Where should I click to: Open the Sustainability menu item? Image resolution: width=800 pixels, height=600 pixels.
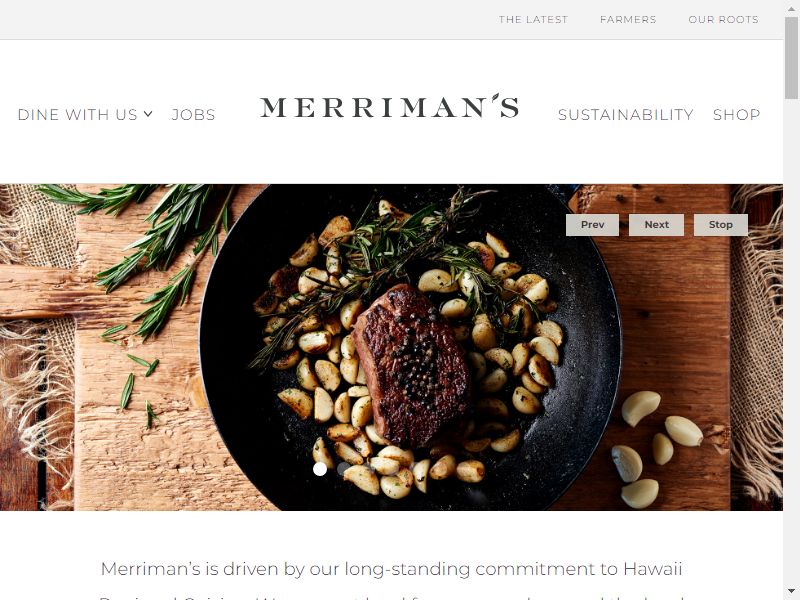click(x=626, y=114)
